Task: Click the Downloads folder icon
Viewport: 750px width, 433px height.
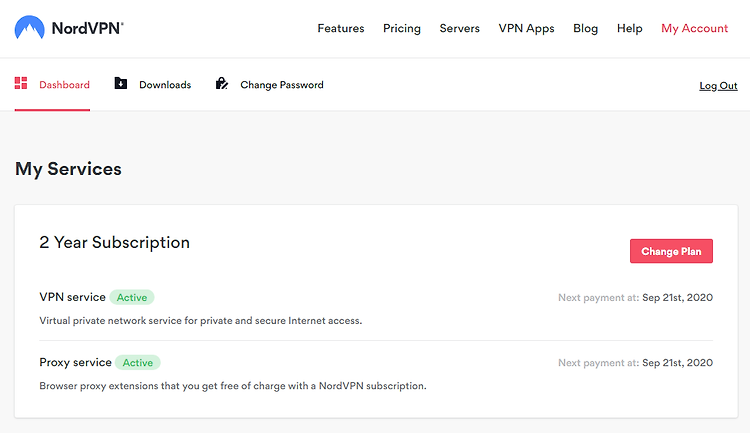Action: point(121,83)
